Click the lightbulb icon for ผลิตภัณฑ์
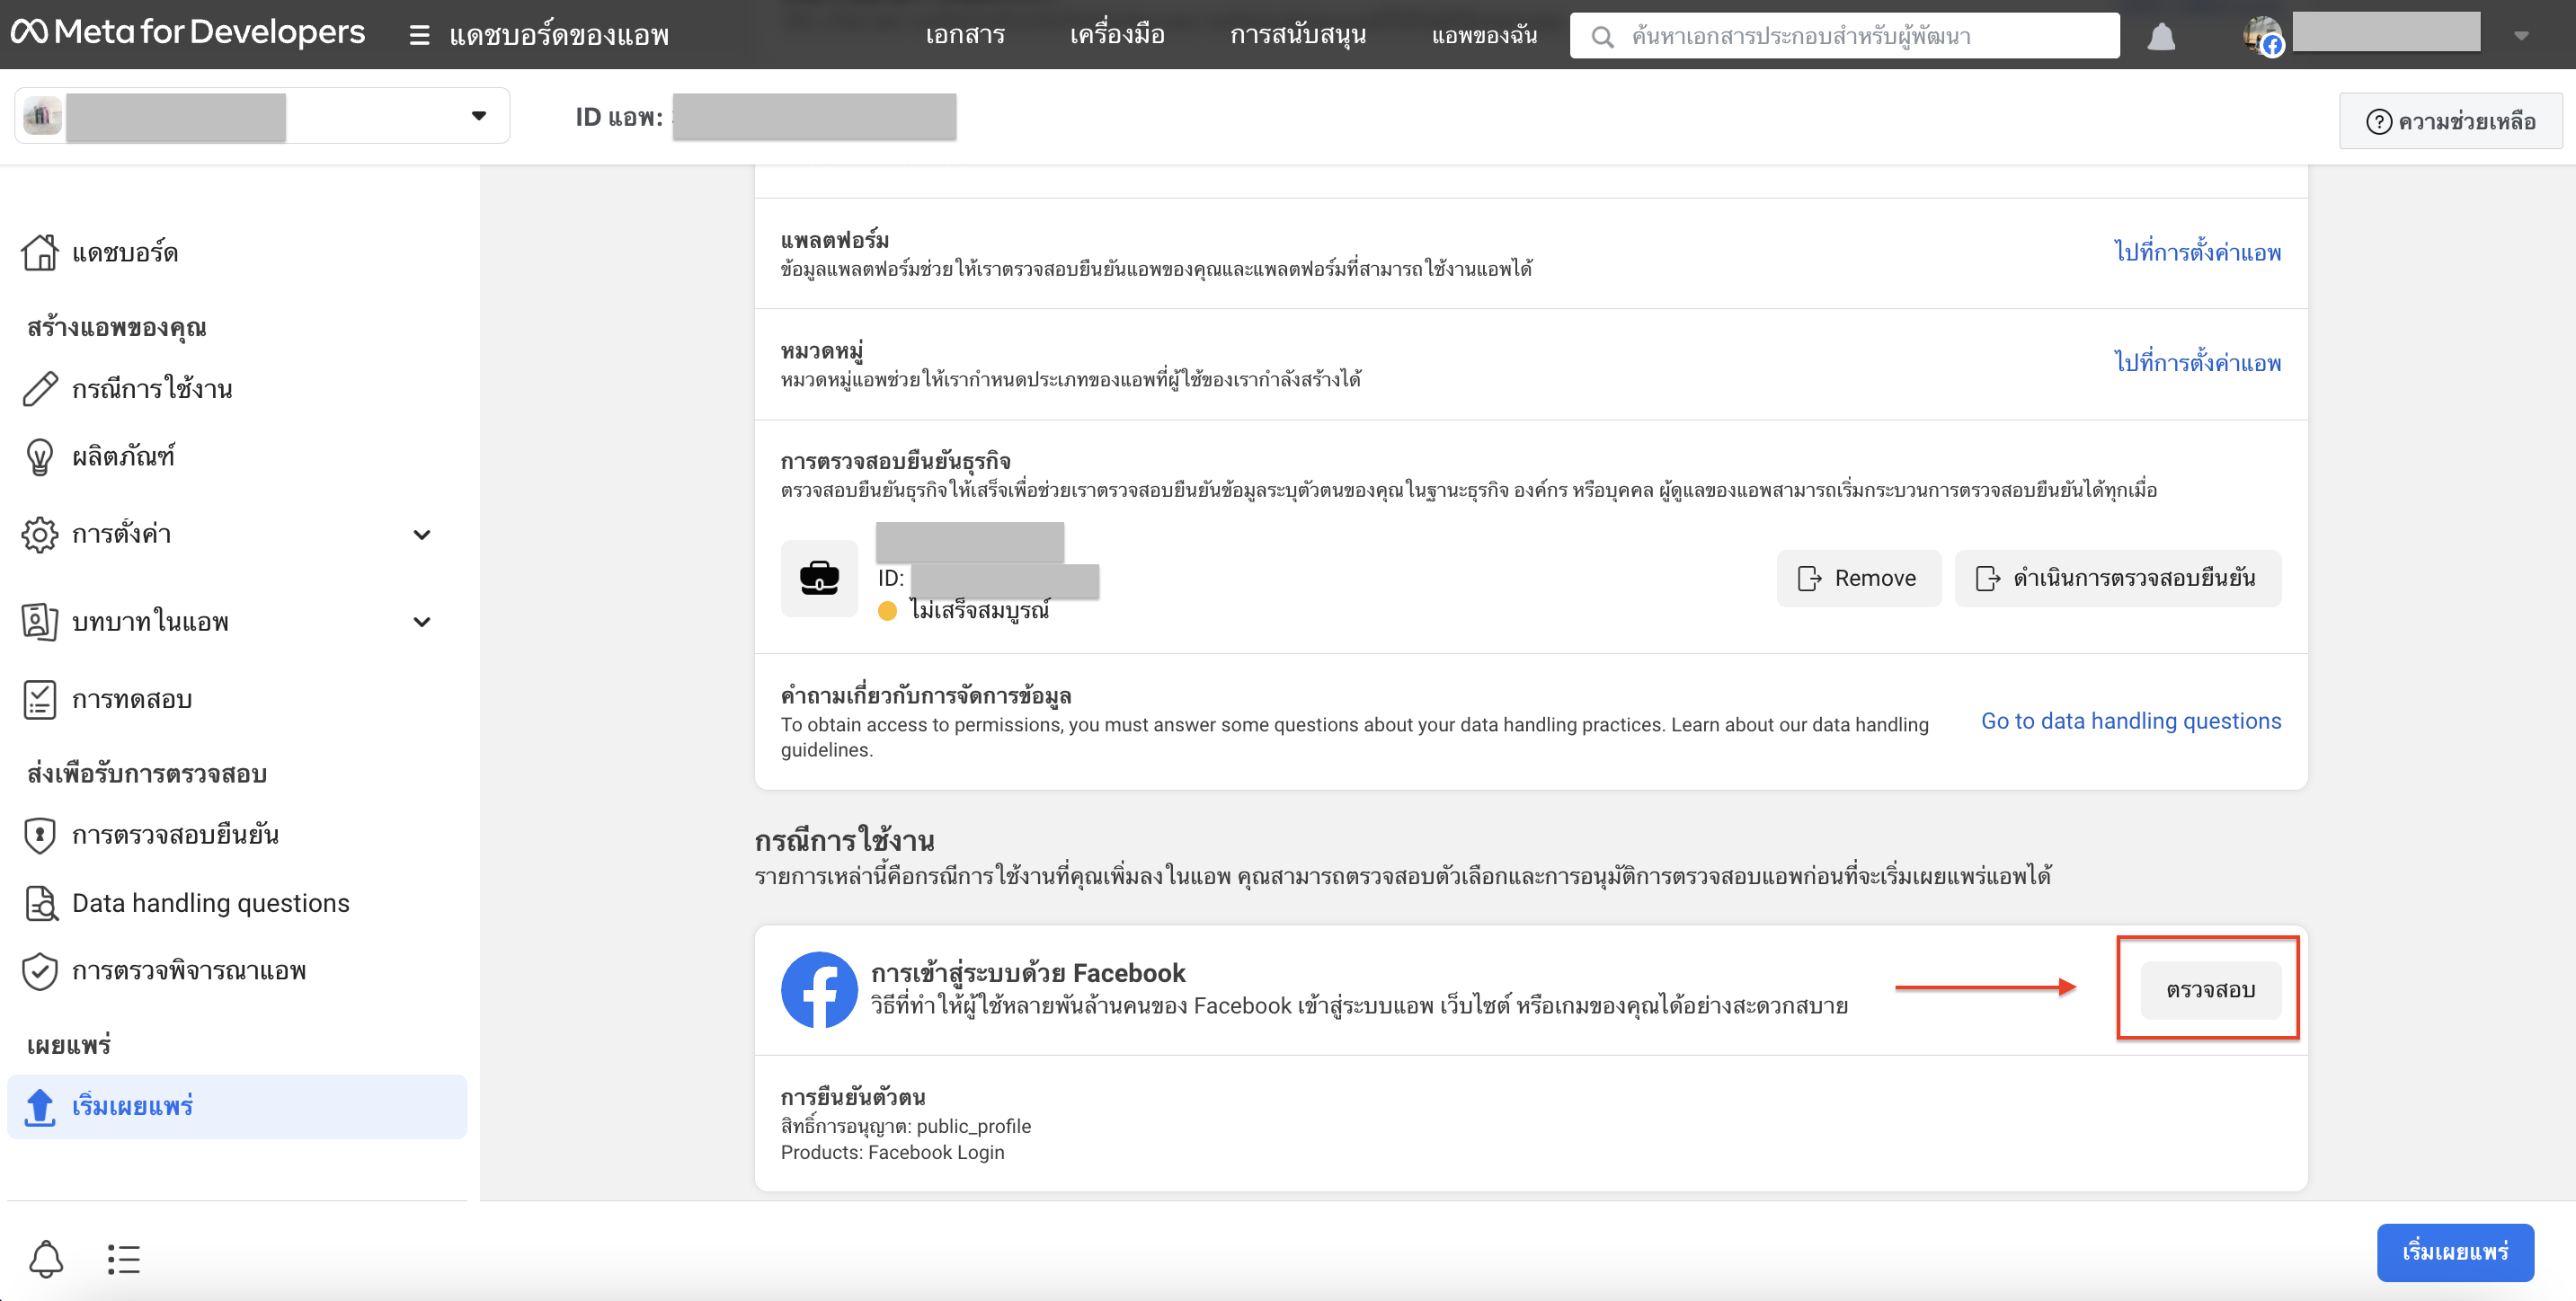The image size is (2576, 1301). (x=40, y=457)
